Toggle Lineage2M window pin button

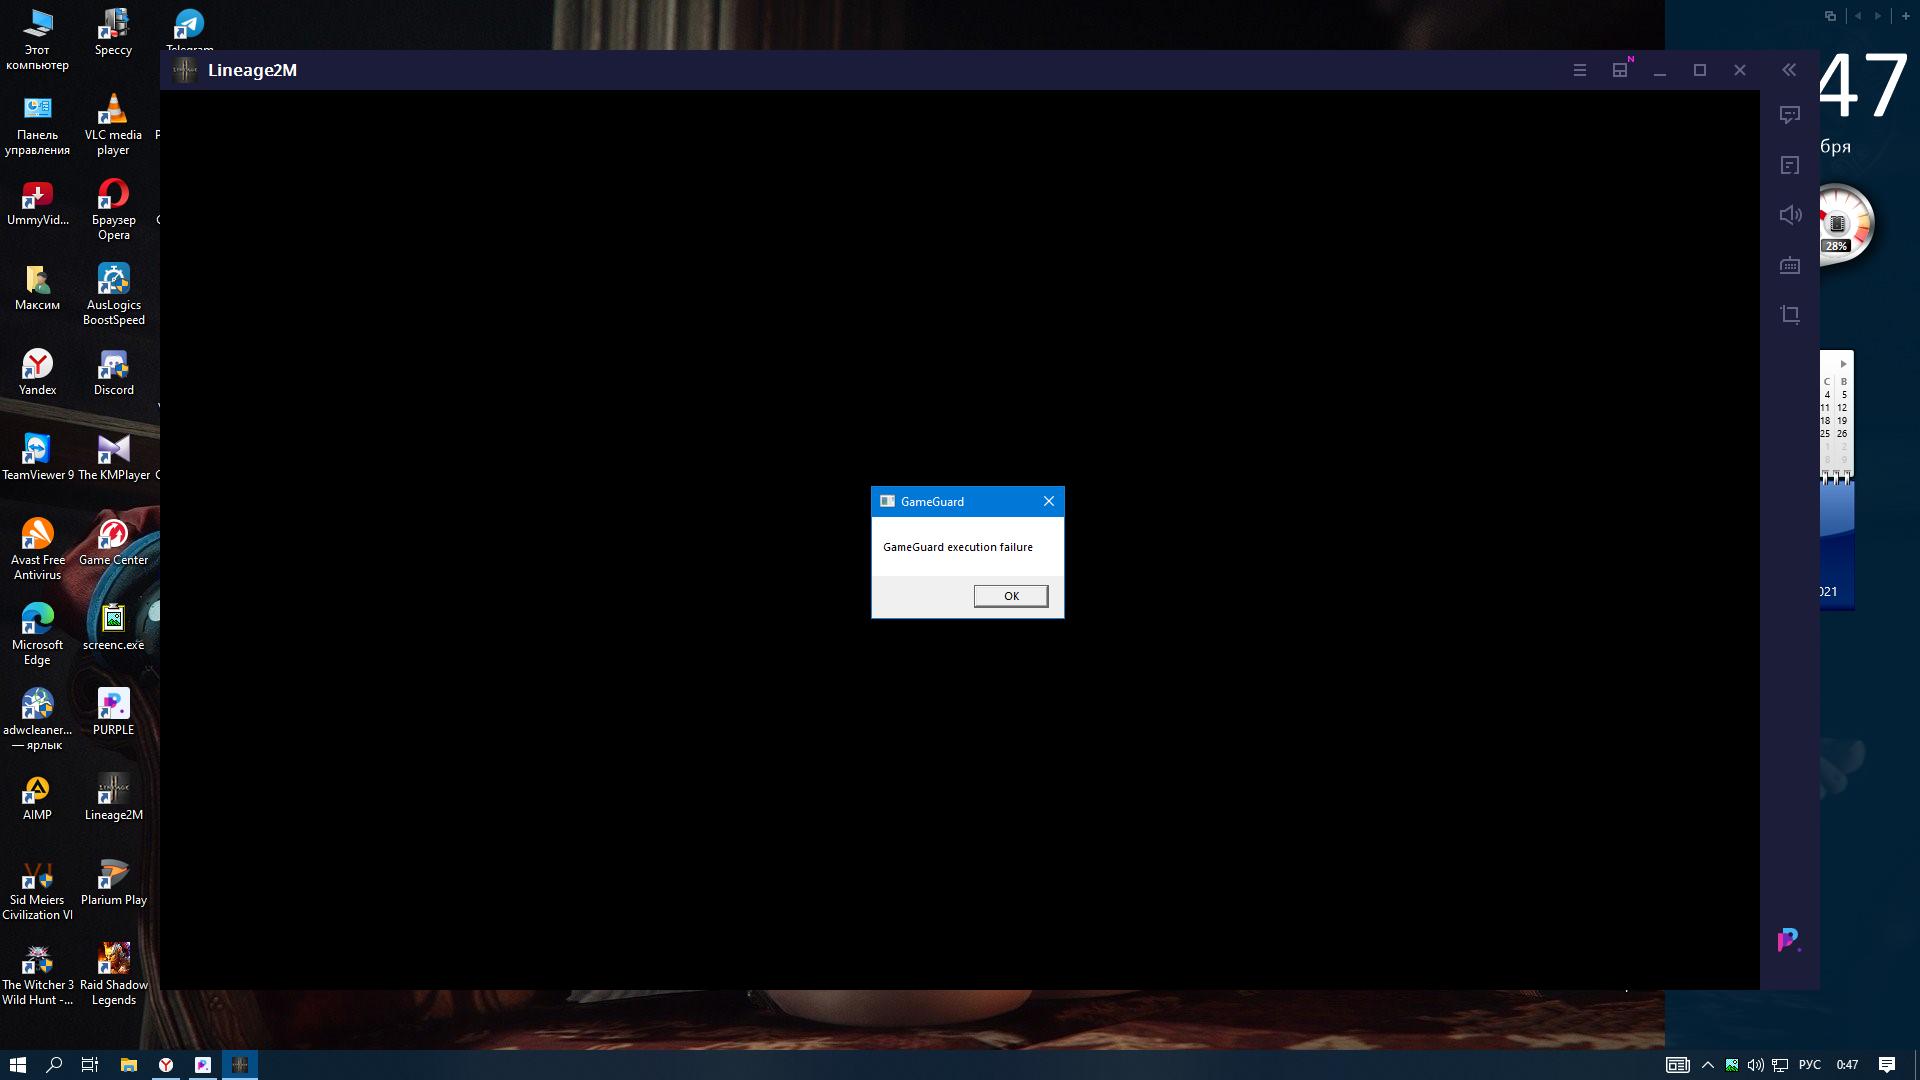tap(1619, 69)
